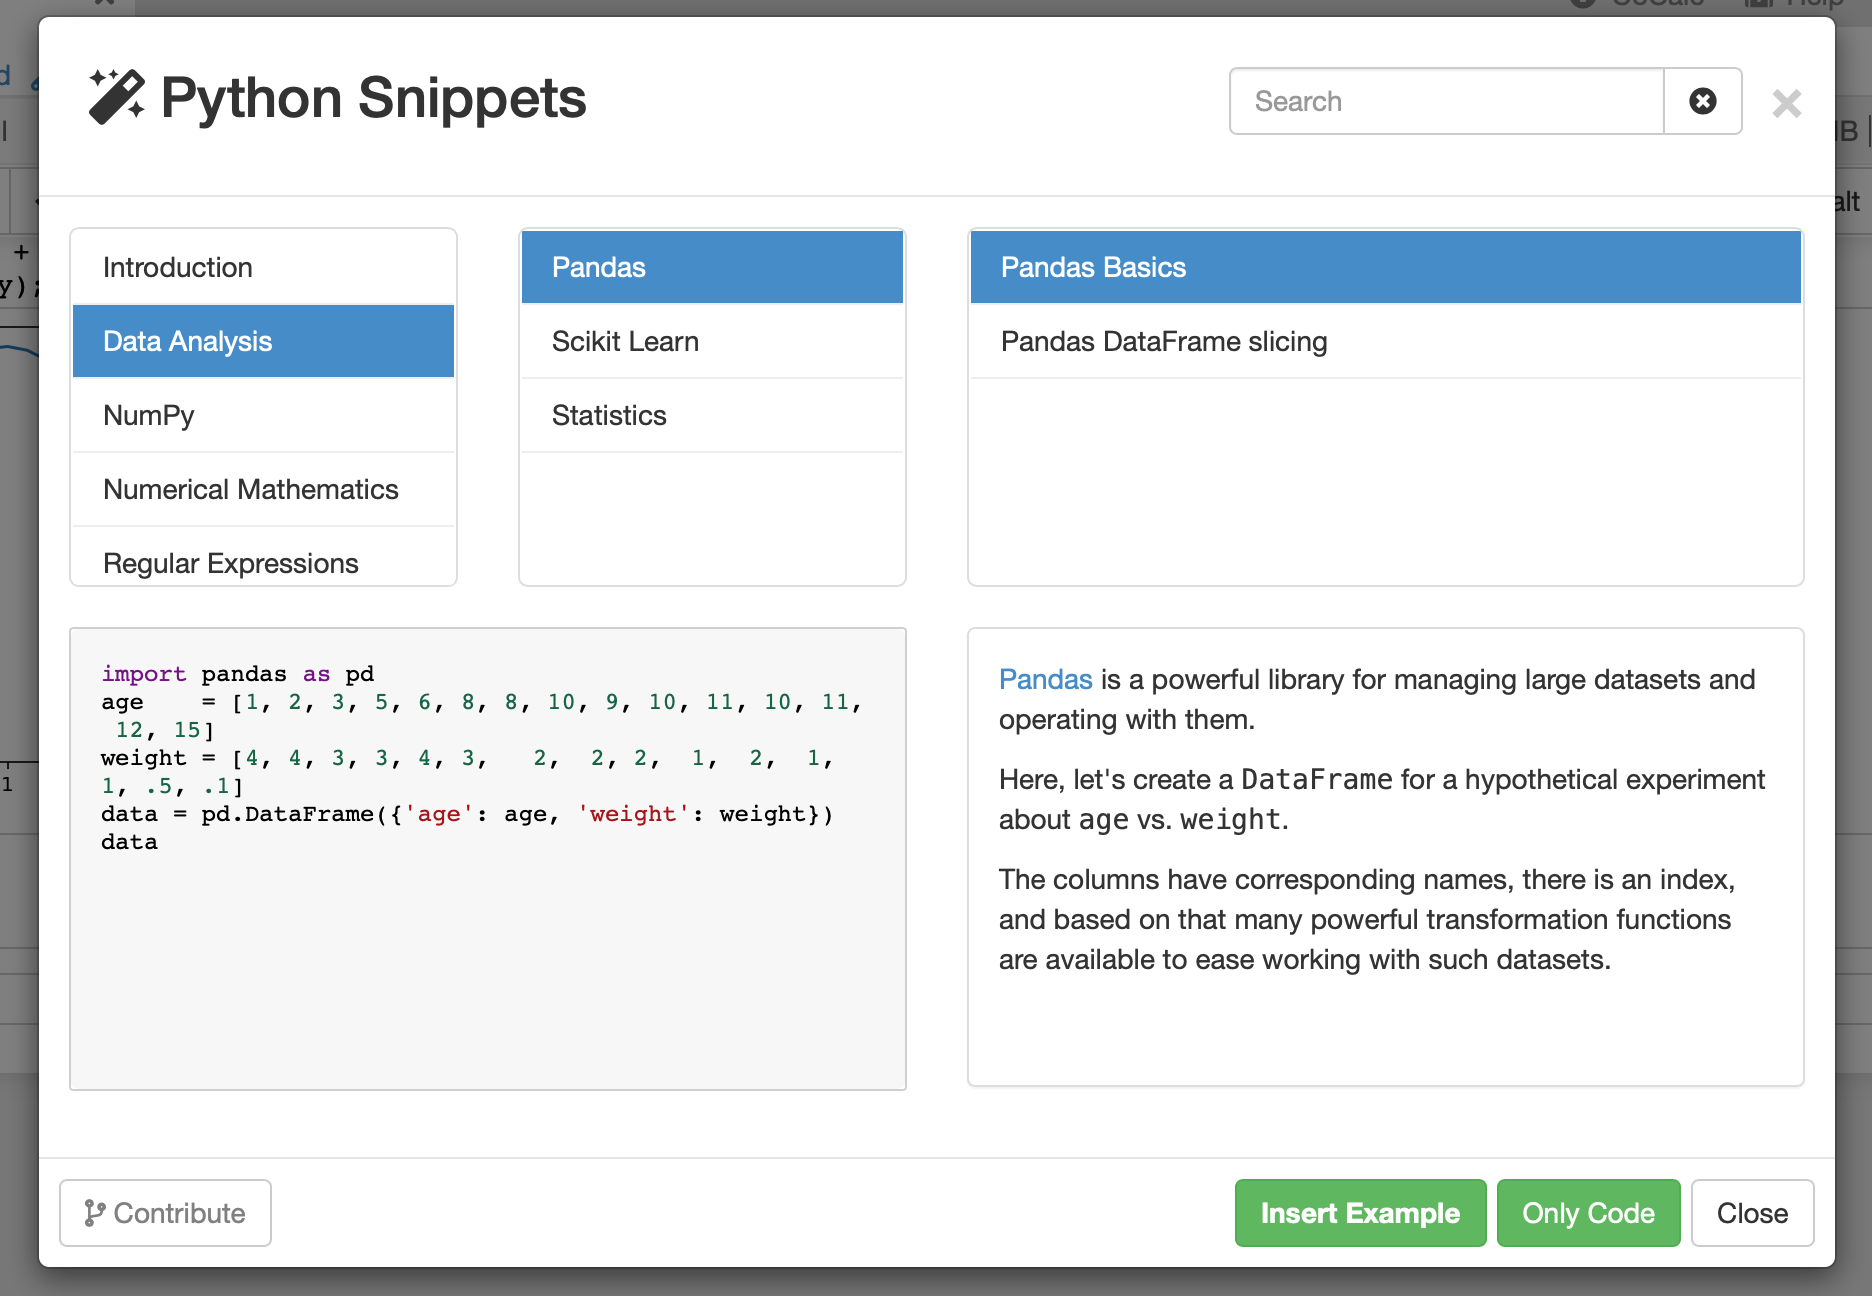Click the code preview area

coord(488,950)
